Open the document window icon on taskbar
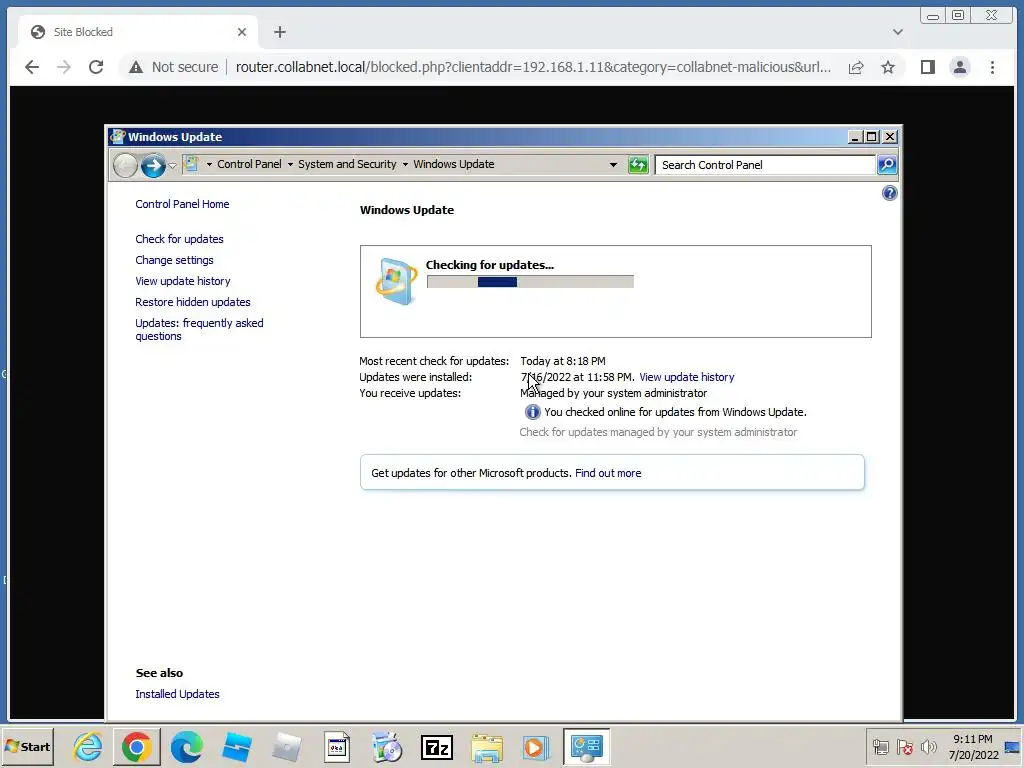The height and width of the screenshot is (768, 1024). click(337, 747)
